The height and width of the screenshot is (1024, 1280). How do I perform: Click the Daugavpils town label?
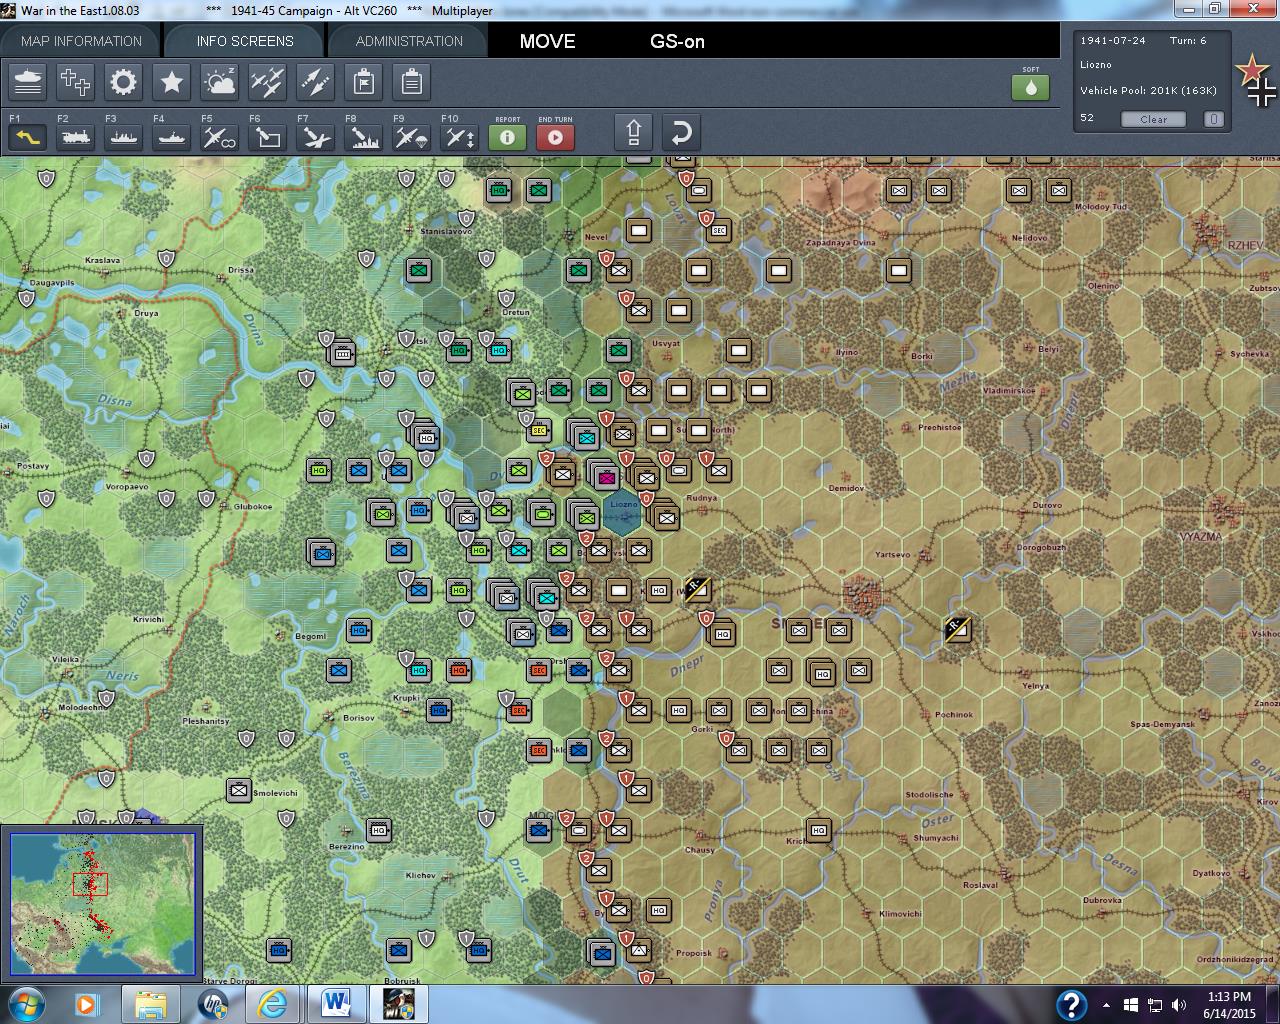[x=51, y=283]
